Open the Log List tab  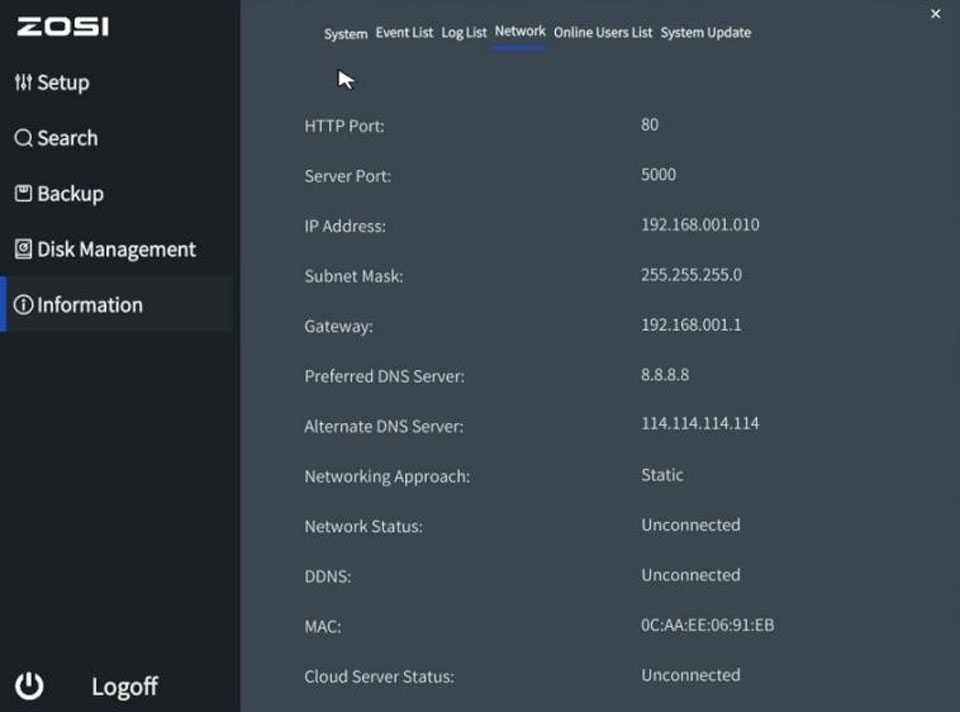click(x=464, y=33)
